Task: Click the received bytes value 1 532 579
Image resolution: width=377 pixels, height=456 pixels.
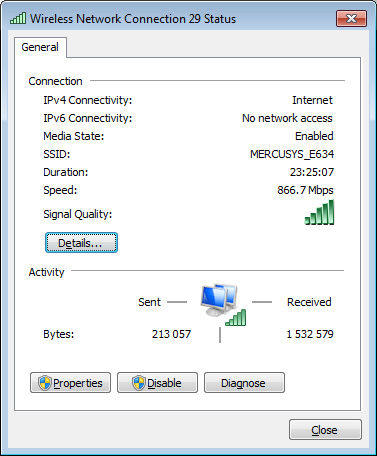Action: (310, 334)
